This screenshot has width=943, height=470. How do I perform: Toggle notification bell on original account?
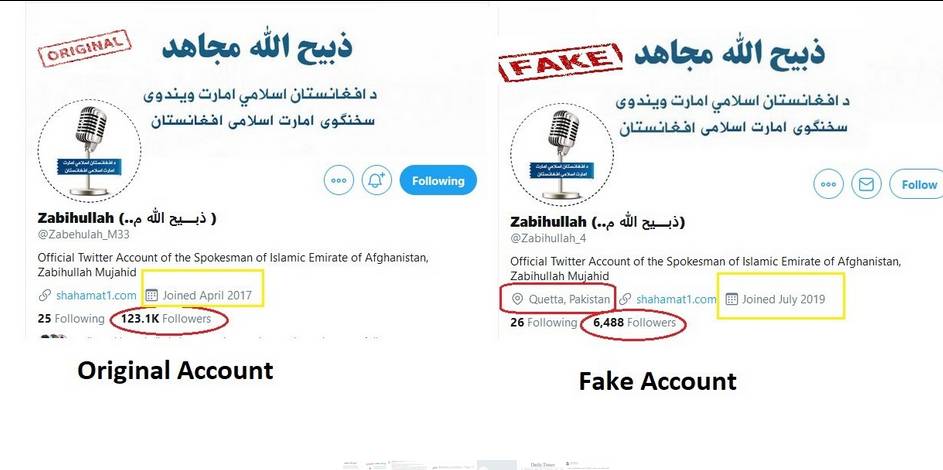coord(376,180)
